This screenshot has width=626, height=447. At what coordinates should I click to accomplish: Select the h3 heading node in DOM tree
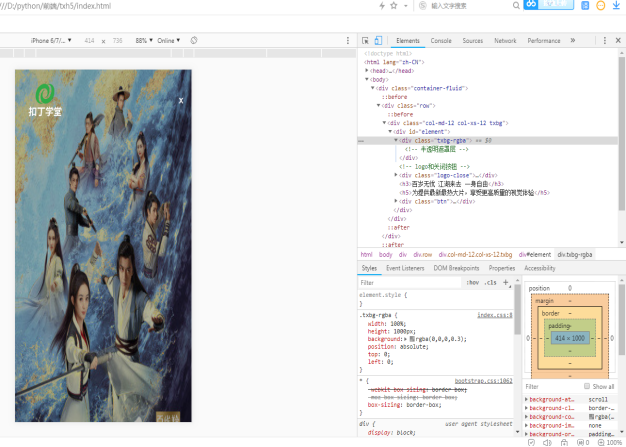coord(451,184)
